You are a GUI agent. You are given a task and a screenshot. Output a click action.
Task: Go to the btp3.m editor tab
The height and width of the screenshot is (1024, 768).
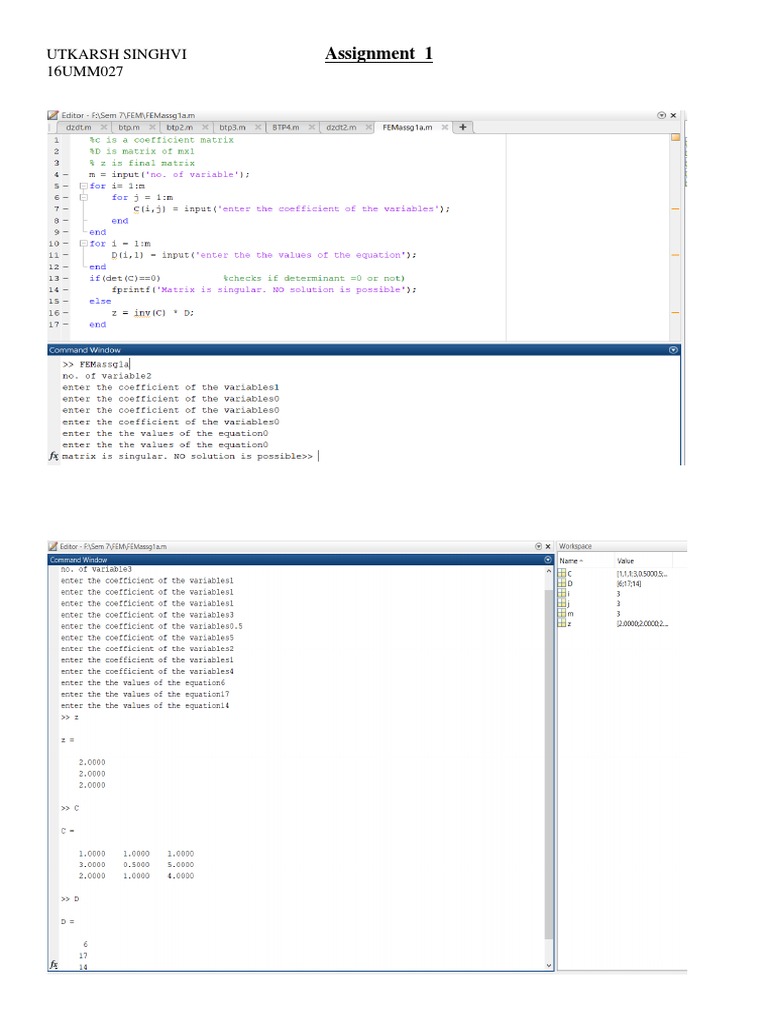coord(232,127)
